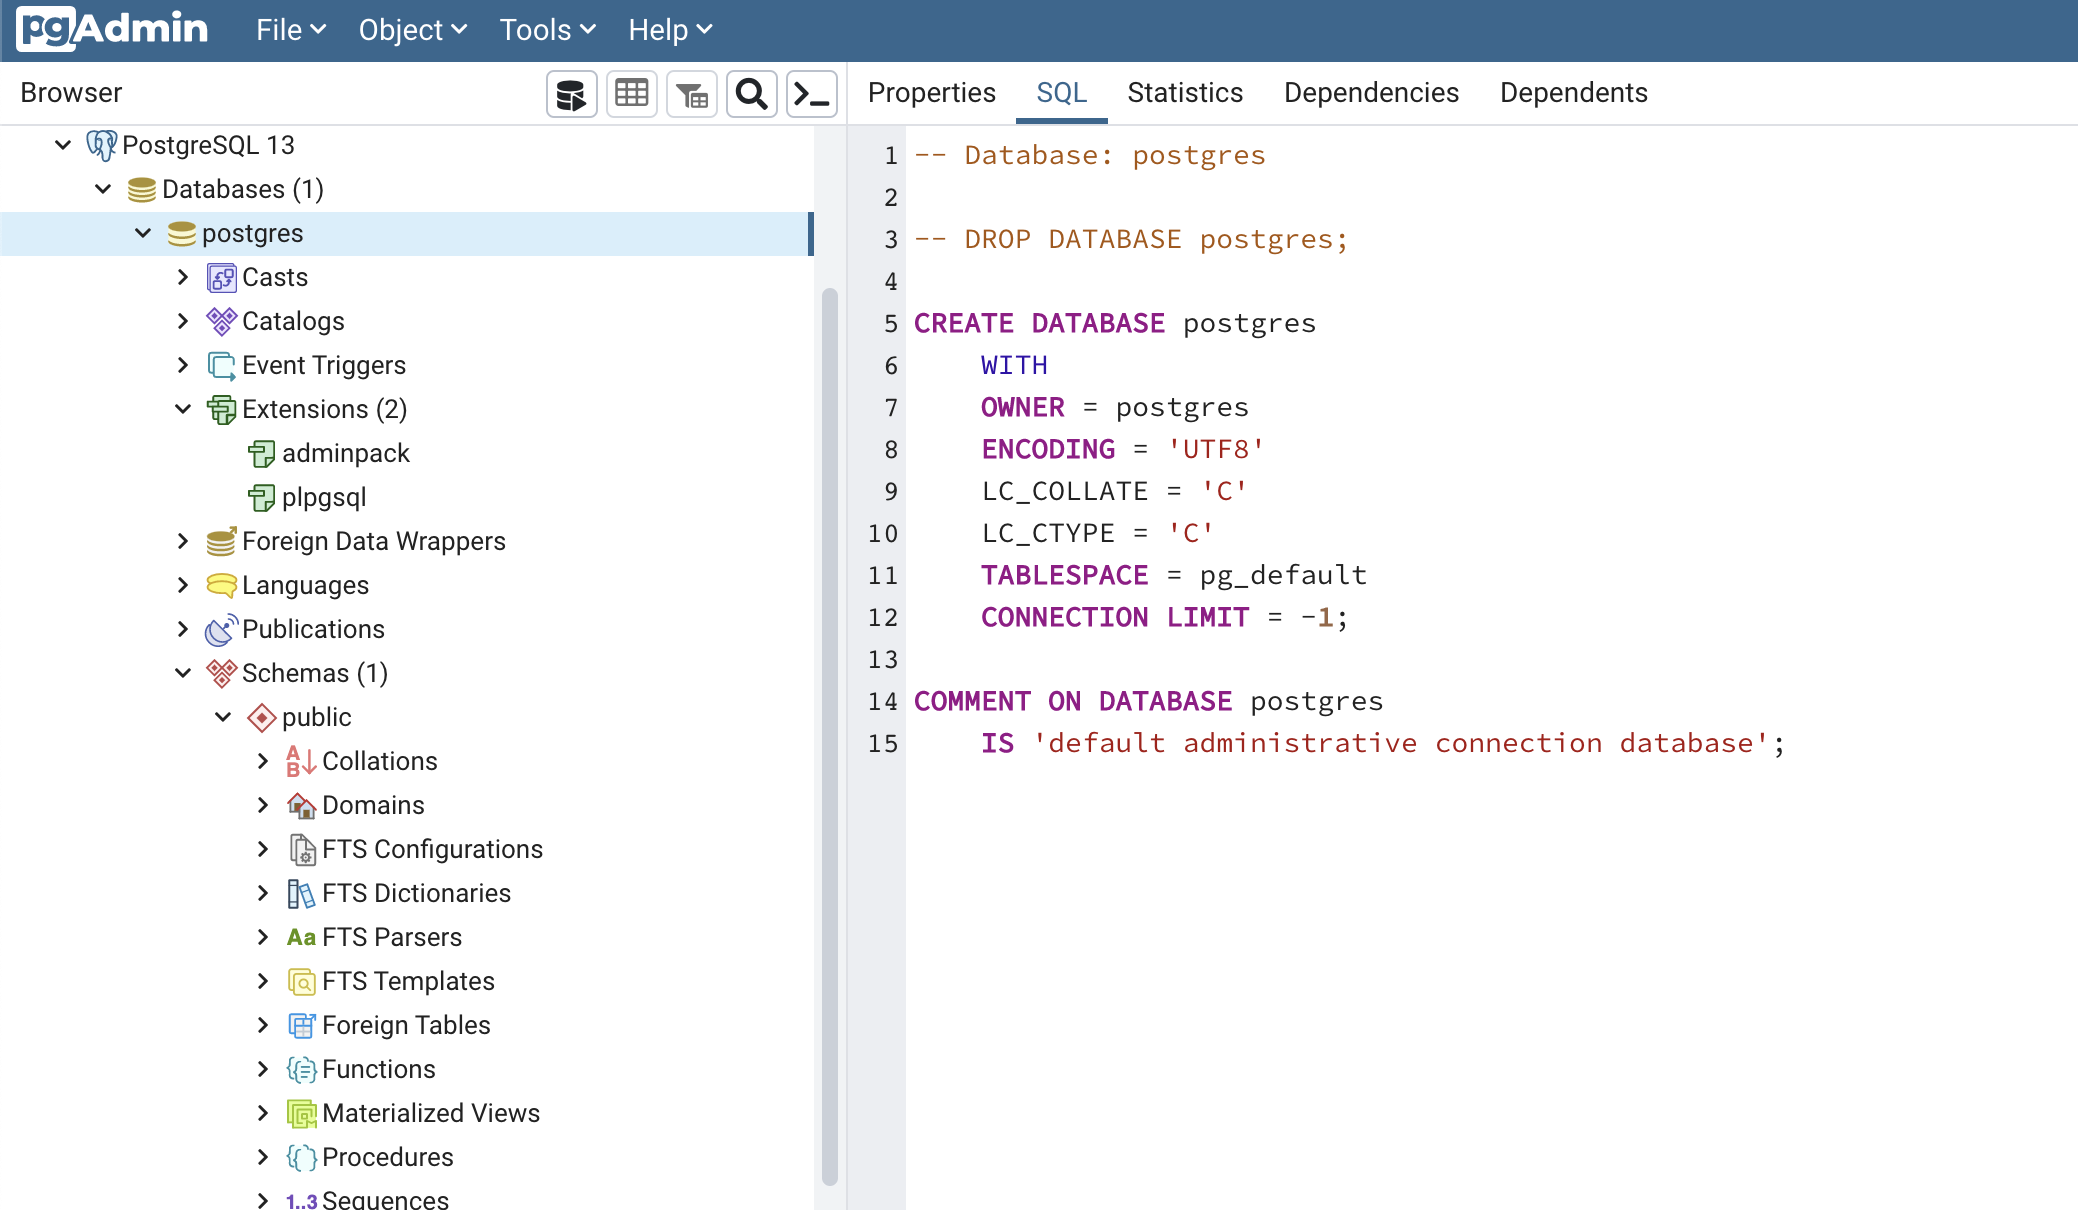Open the Query Tool from the browser toolbar

click(x=570, y=93)
